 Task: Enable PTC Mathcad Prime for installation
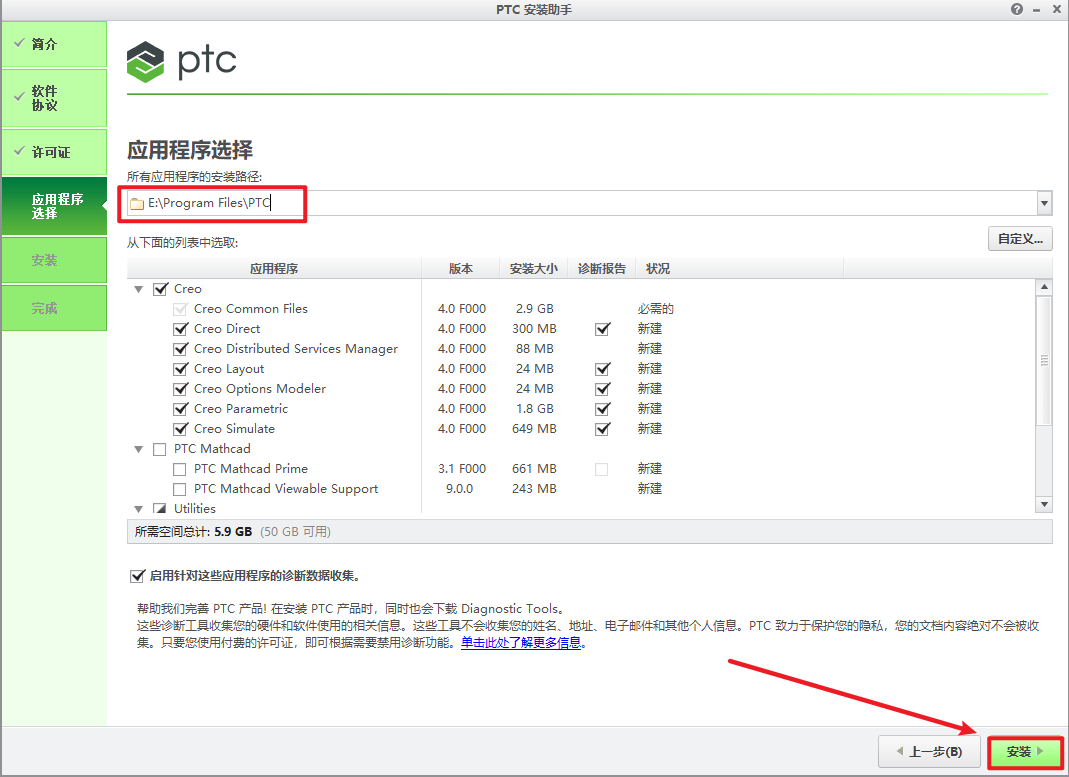click(x=180, y=468)
